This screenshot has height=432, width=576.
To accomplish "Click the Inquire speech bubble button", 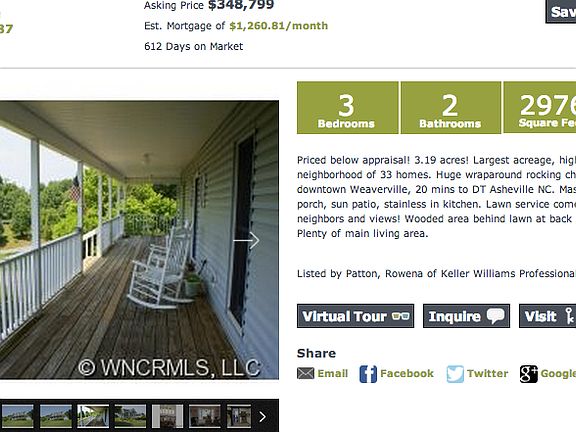I will (x=466, y=316).
